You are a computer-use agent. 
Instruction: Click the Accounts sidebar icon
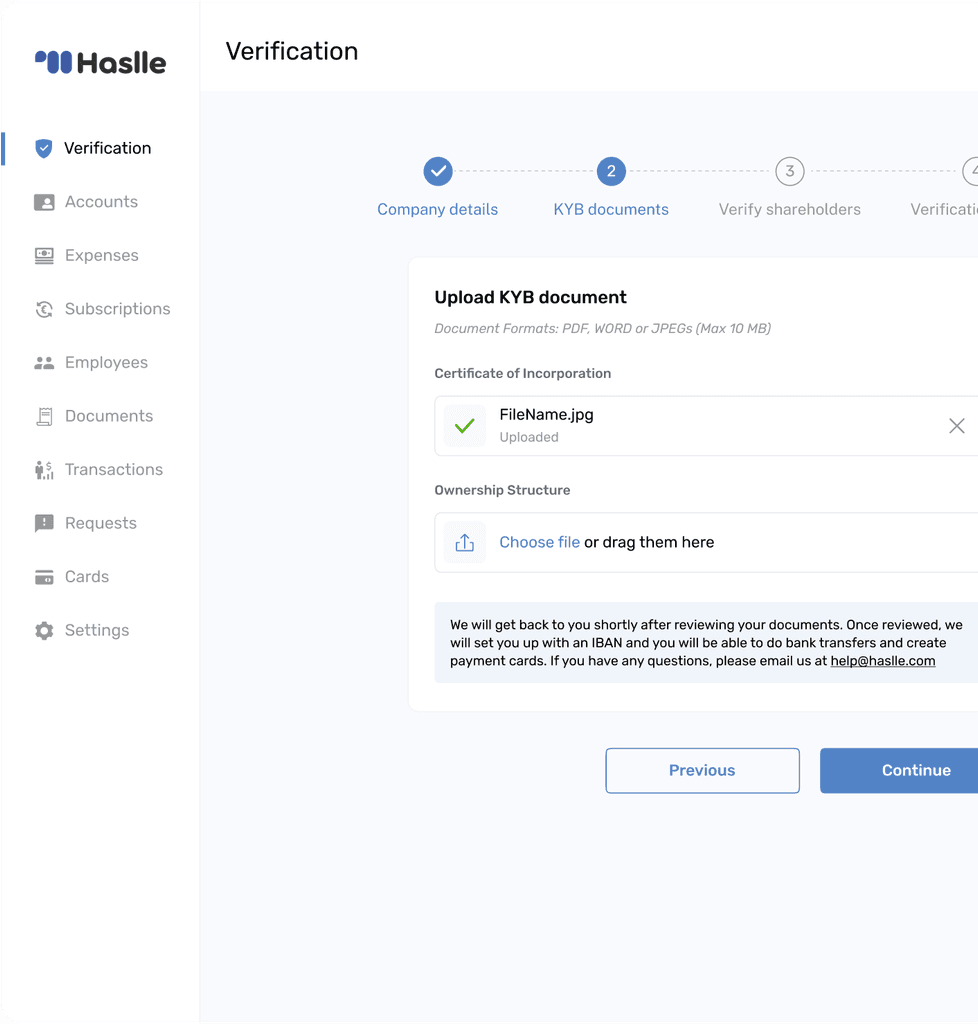point(44,202)
